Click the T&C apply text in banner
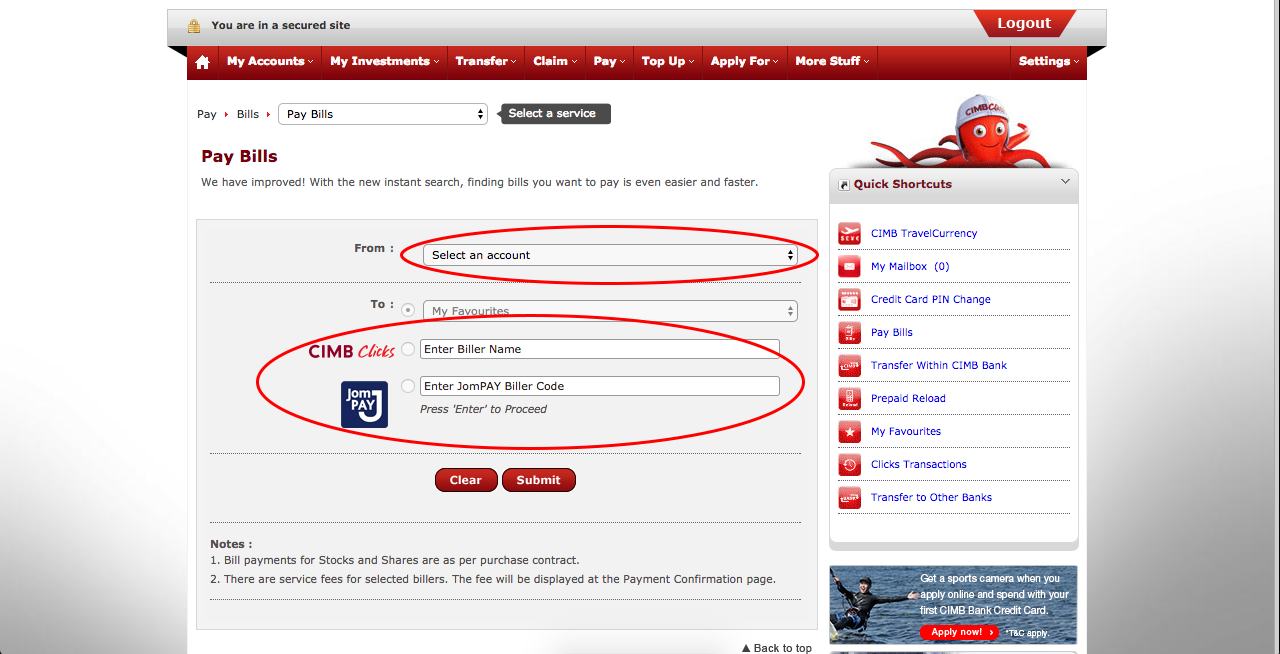The image size is (1280, 654). (1027, 633)
